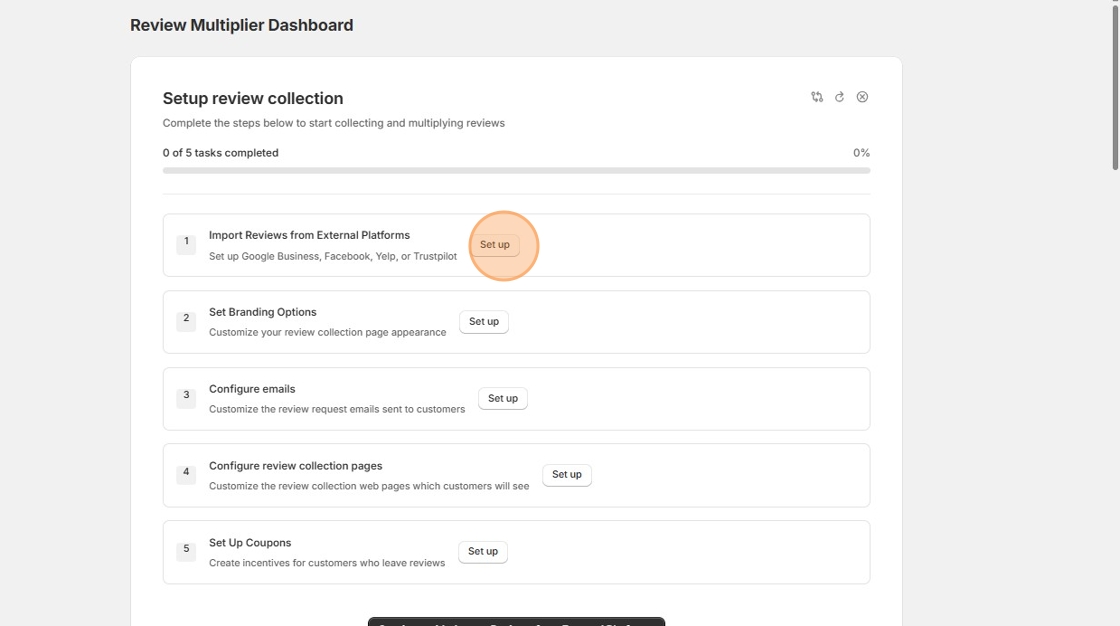Dismiss setup card with circled X icon
The width and height of the screenshot is (1120, 626).
(x=862, y=97)
